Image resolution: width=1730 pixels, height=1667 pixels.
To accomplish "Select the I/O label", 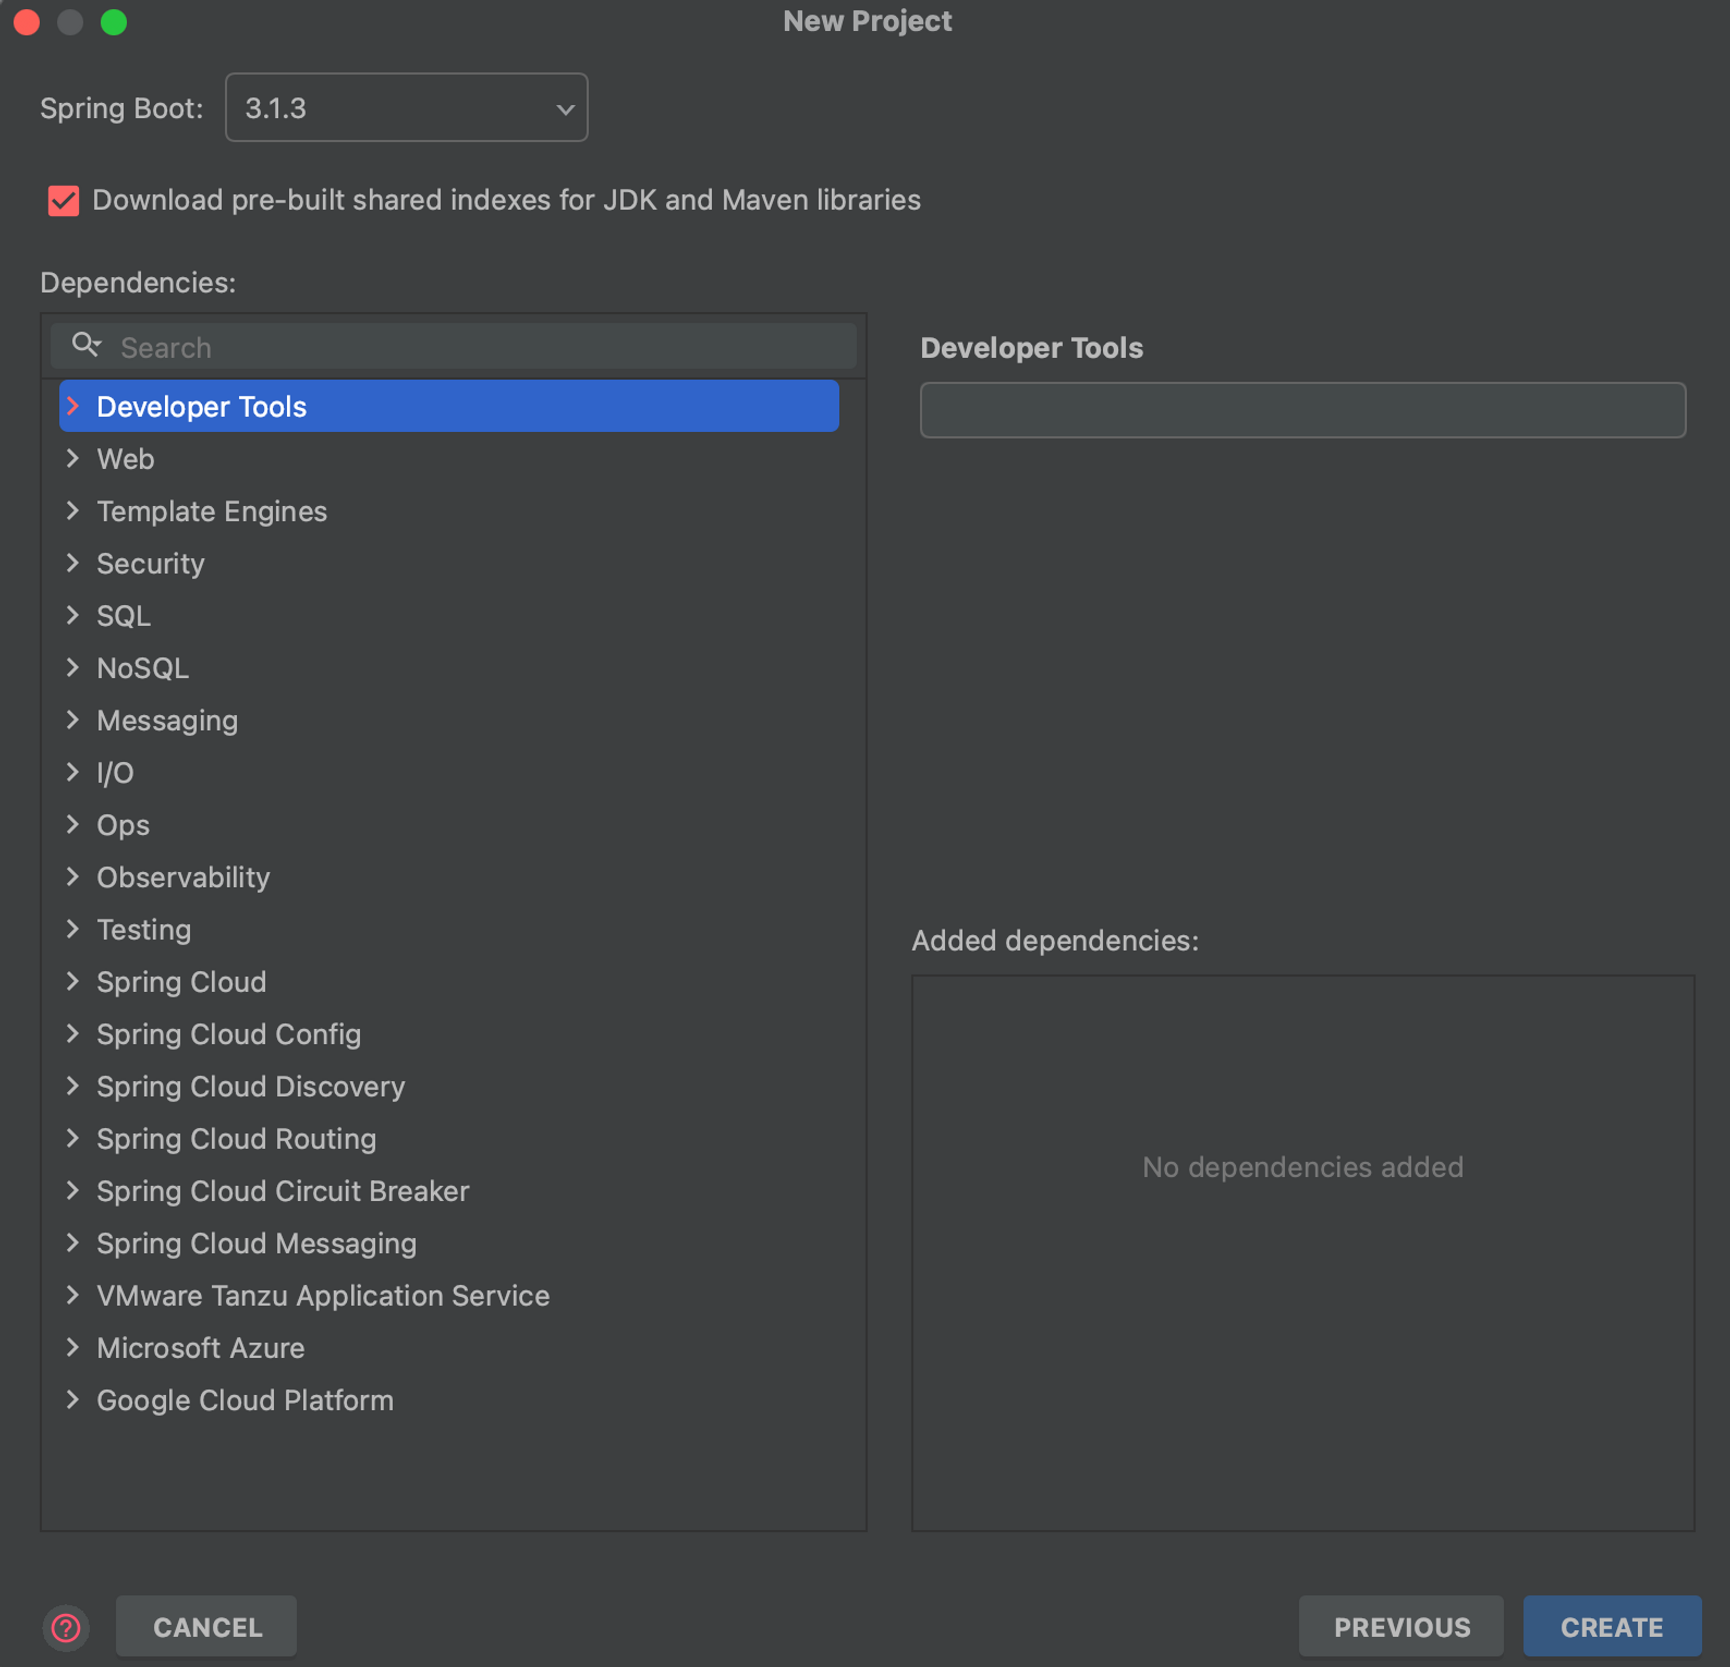I will coord(115,773).
